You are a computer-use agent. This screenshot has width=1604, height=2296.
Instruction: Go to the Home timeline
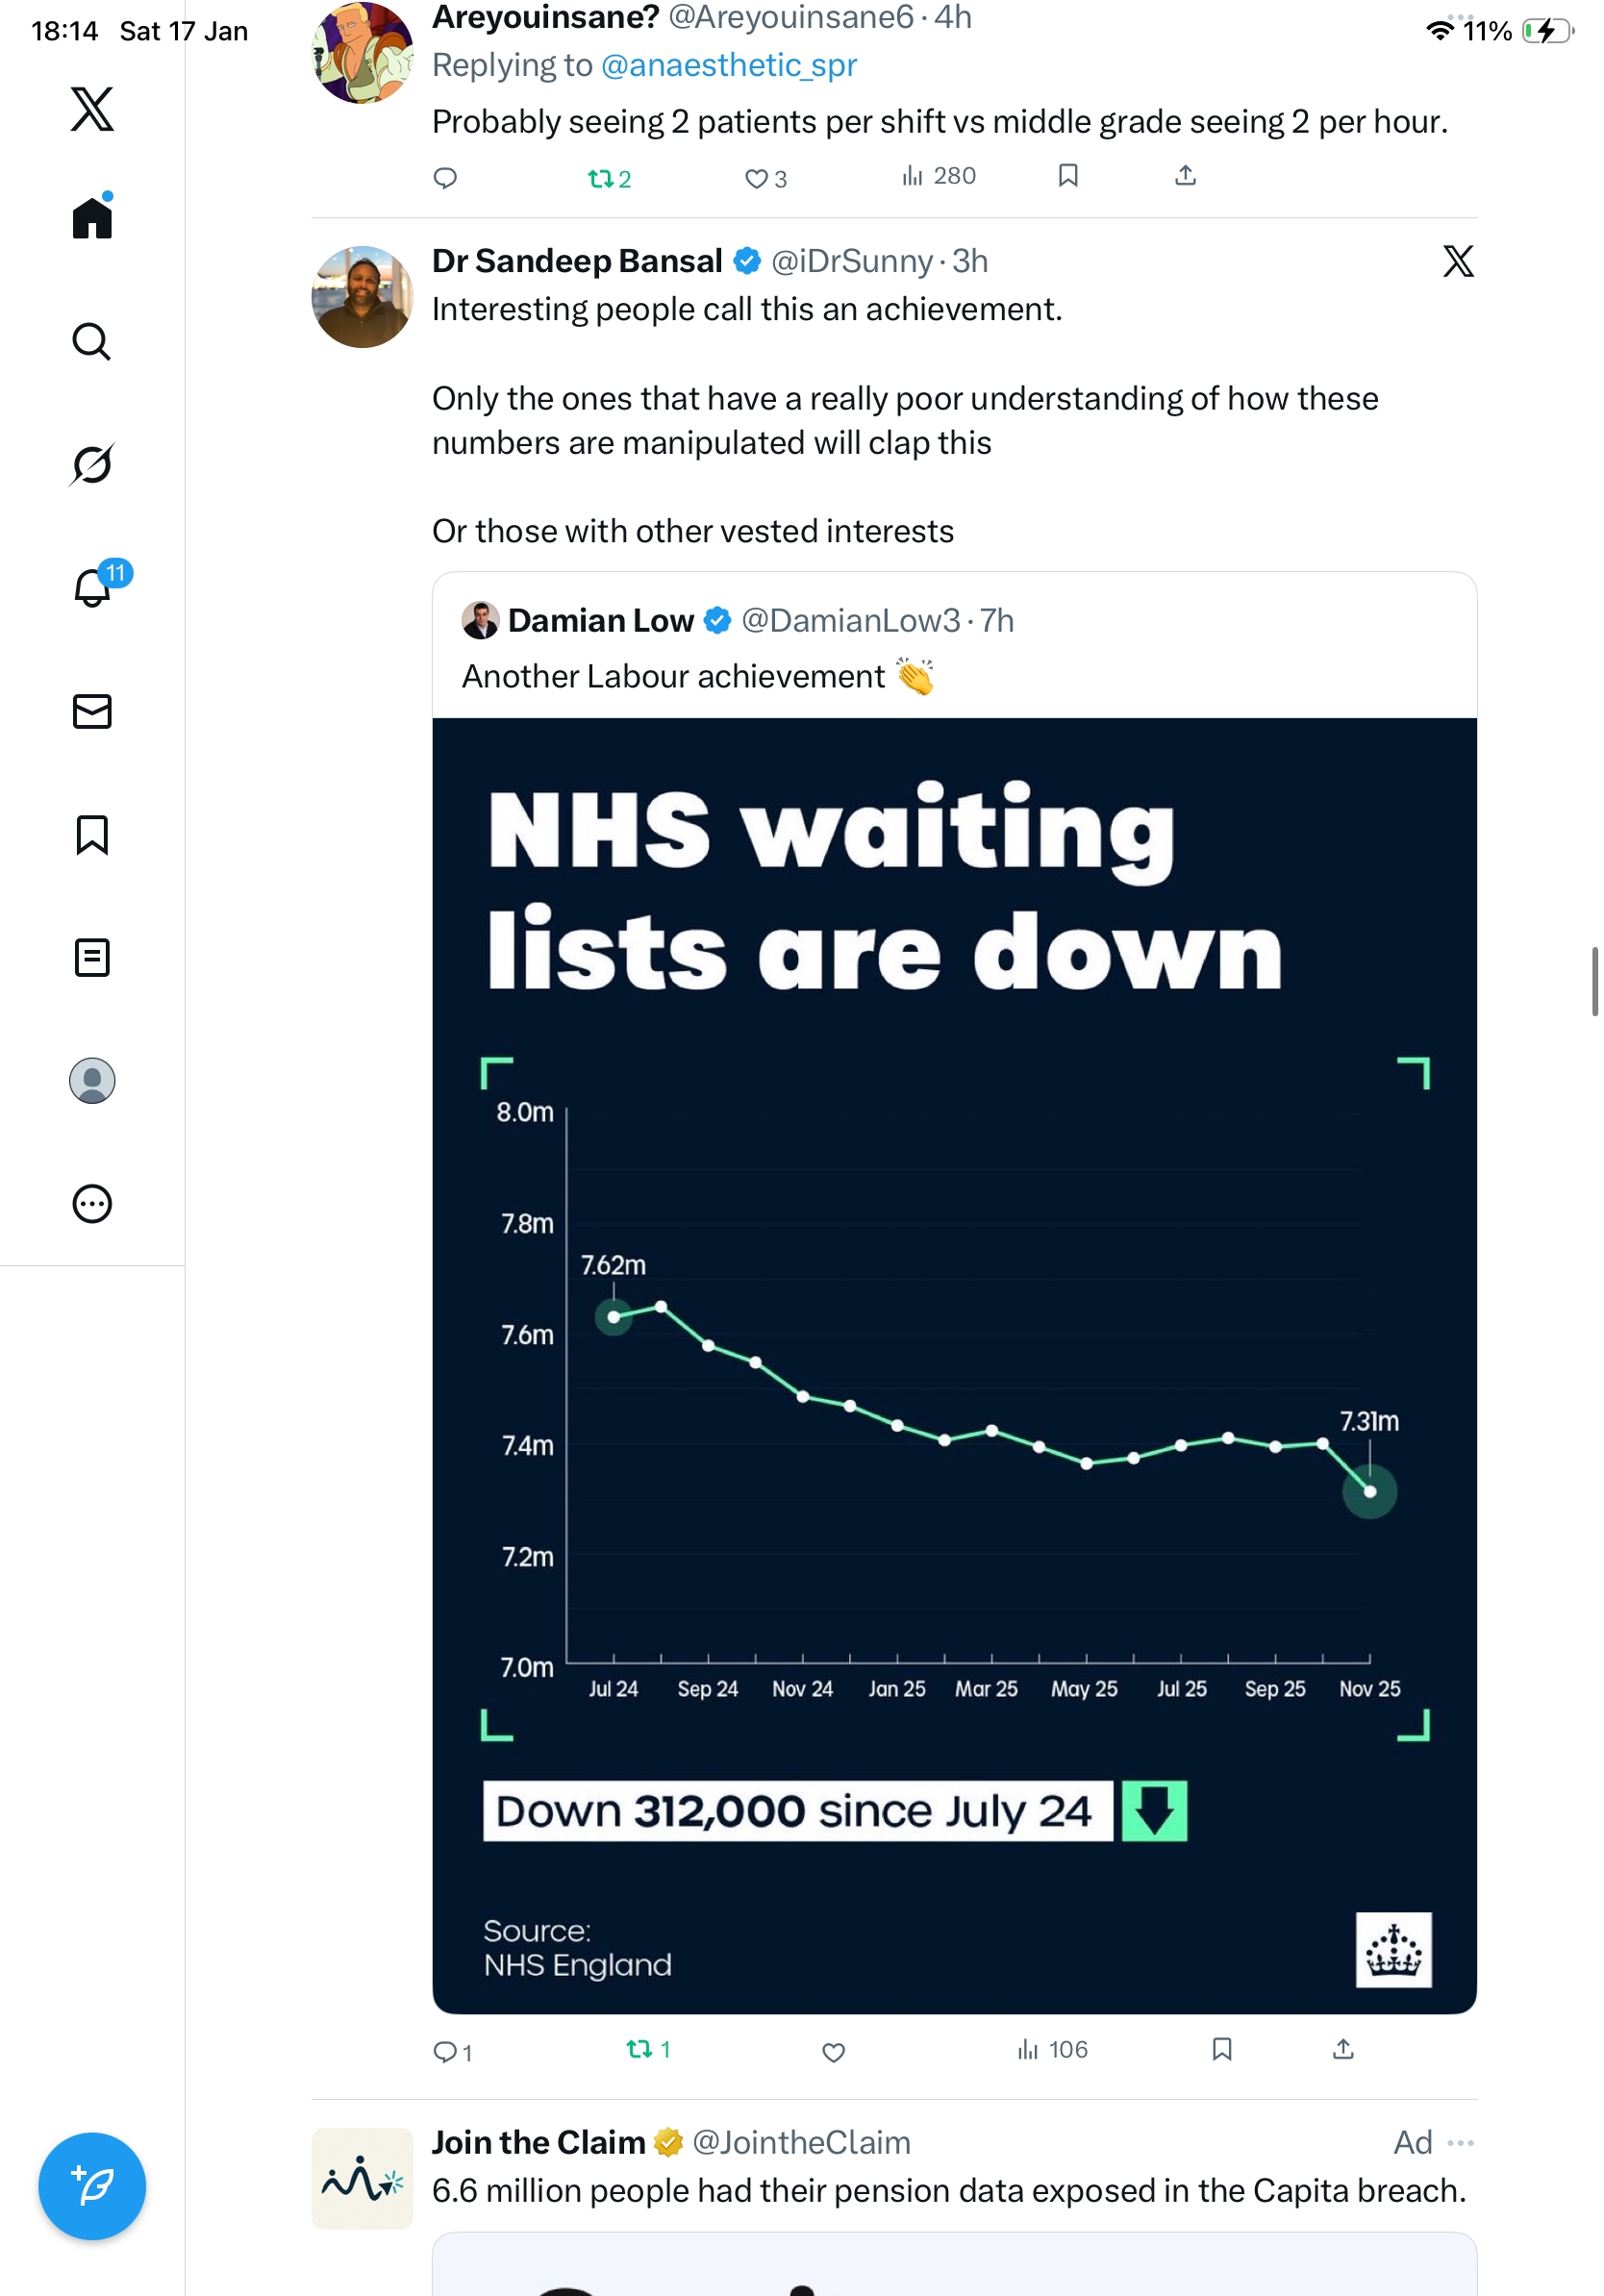[92, 217]
